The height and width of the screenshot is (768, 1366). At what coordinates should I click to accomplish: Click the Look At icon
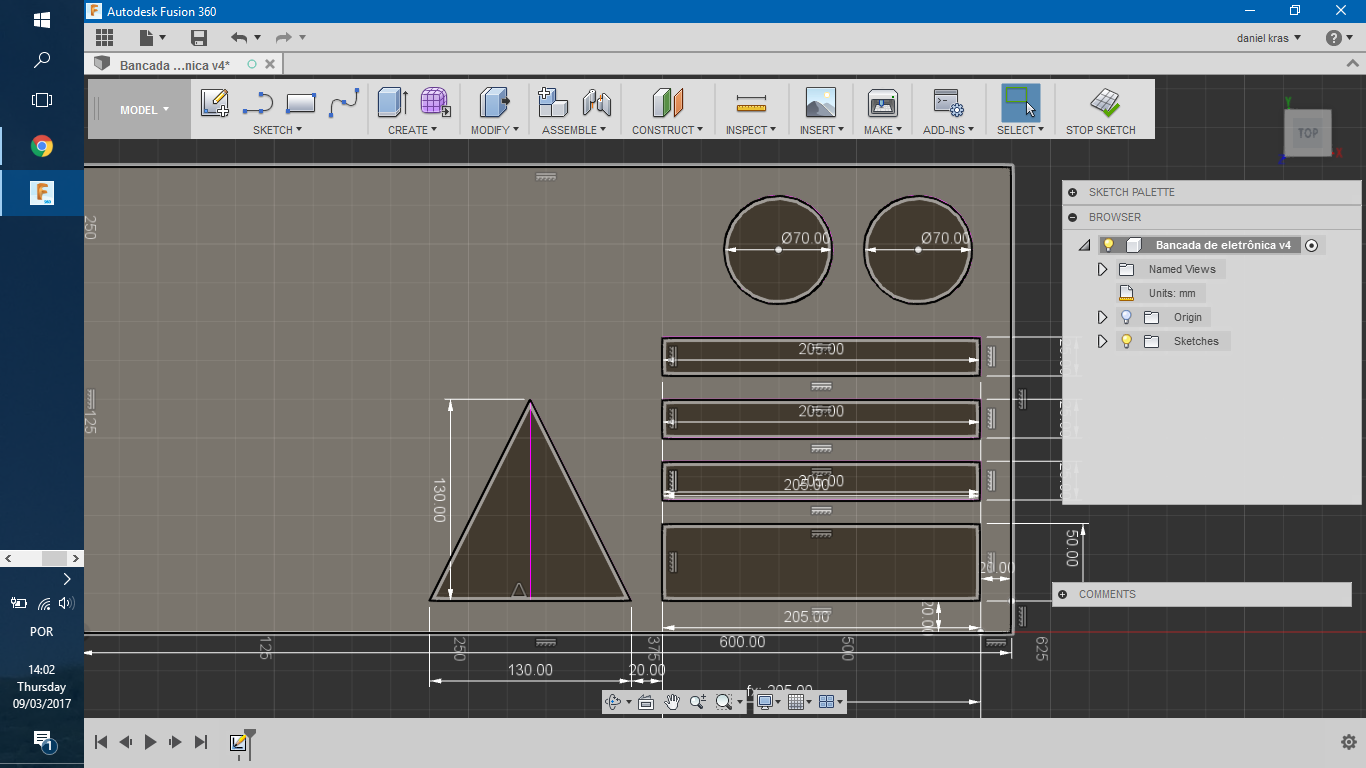[x=646, y=702]
